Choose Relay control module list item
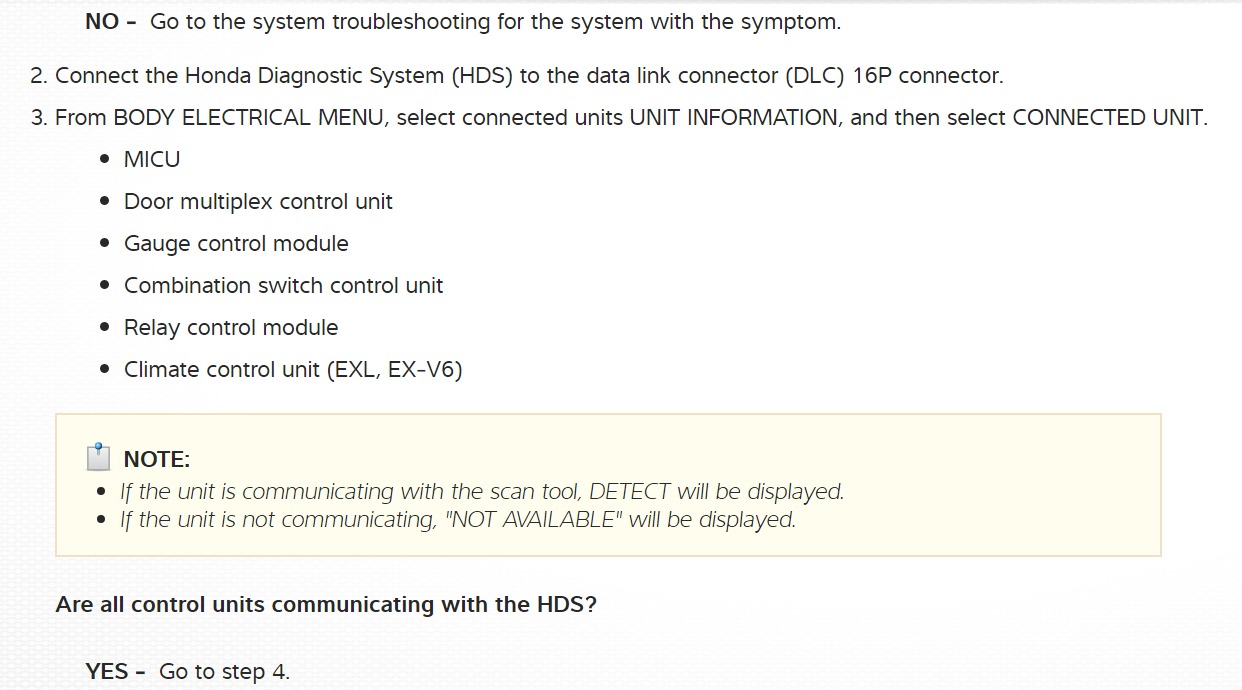 point(231,327)
